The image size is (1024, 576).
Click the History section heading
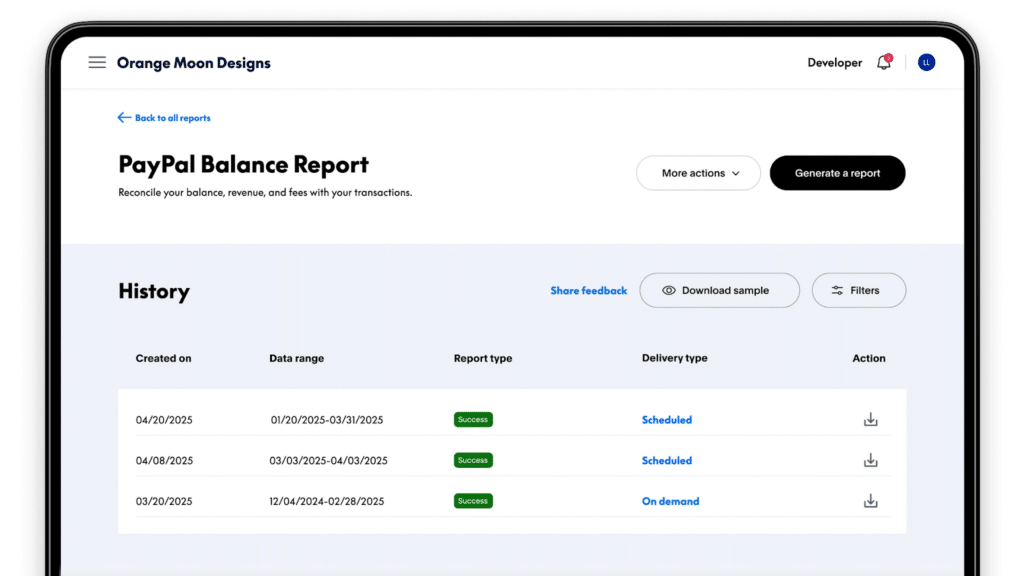(154, 291)
